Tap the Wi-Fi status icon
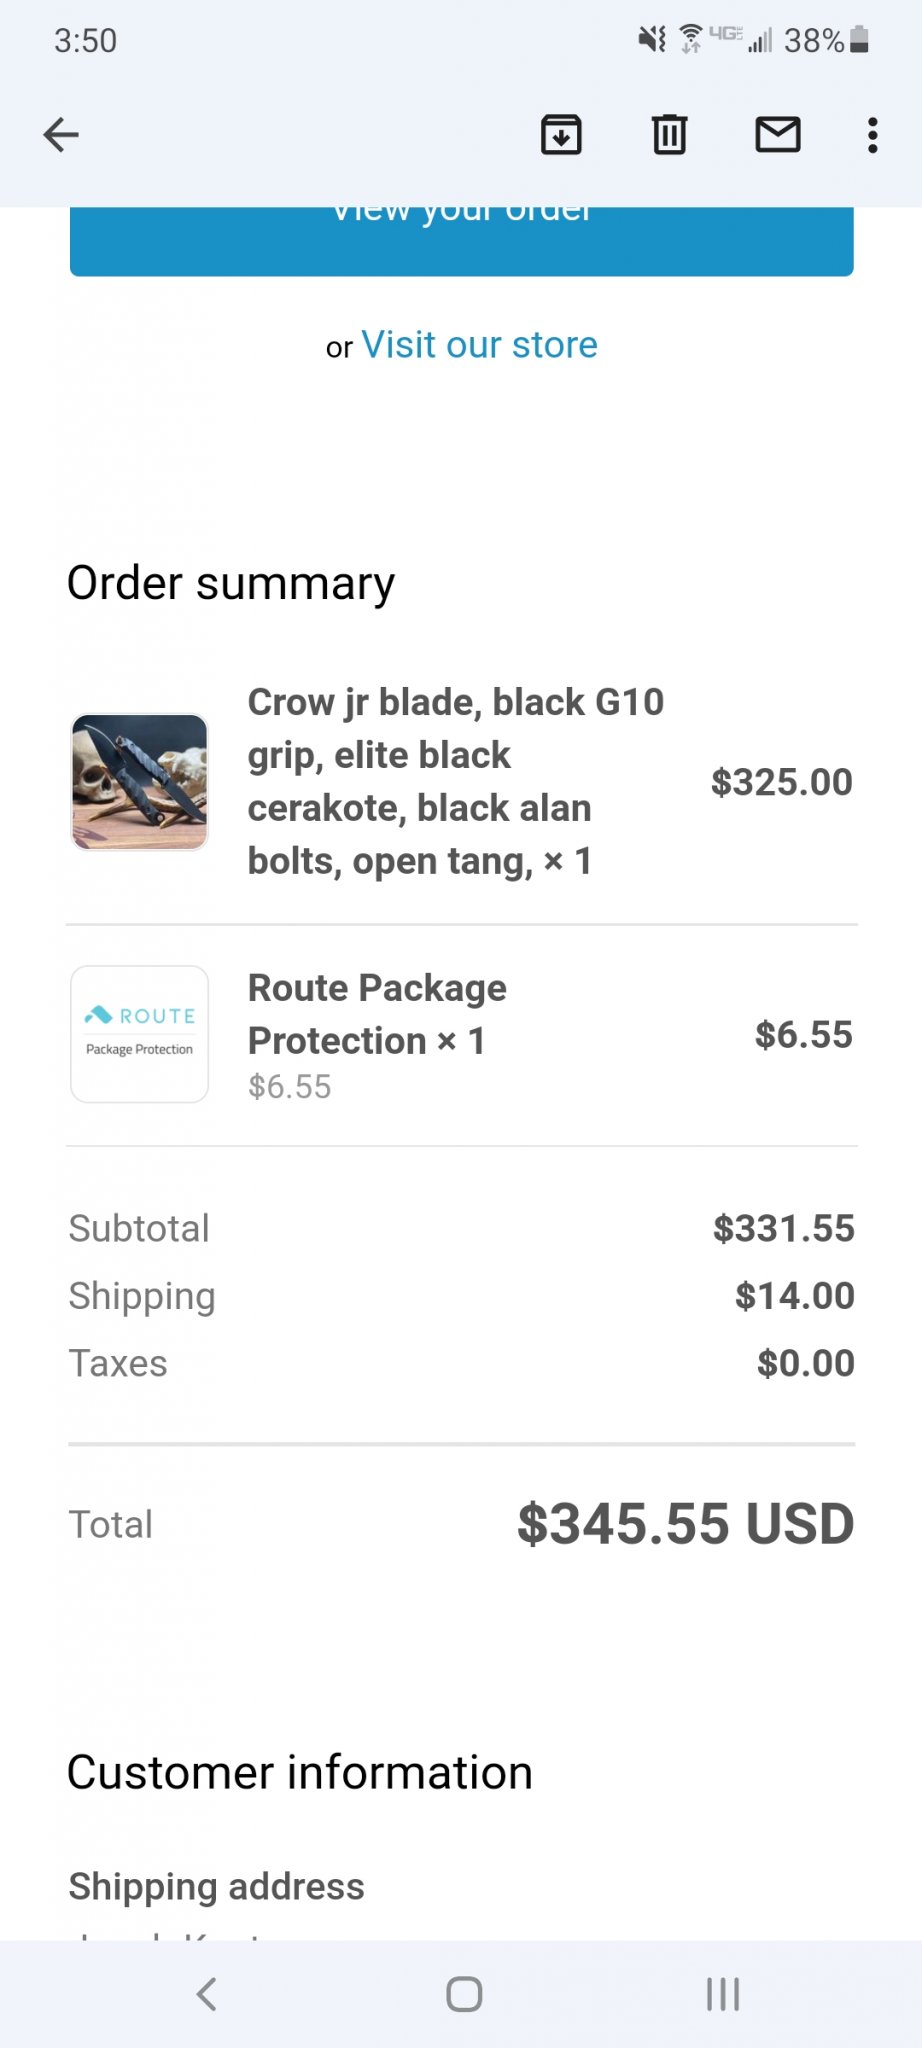This screenshot has height=2048, width=922. pos(690,39)
